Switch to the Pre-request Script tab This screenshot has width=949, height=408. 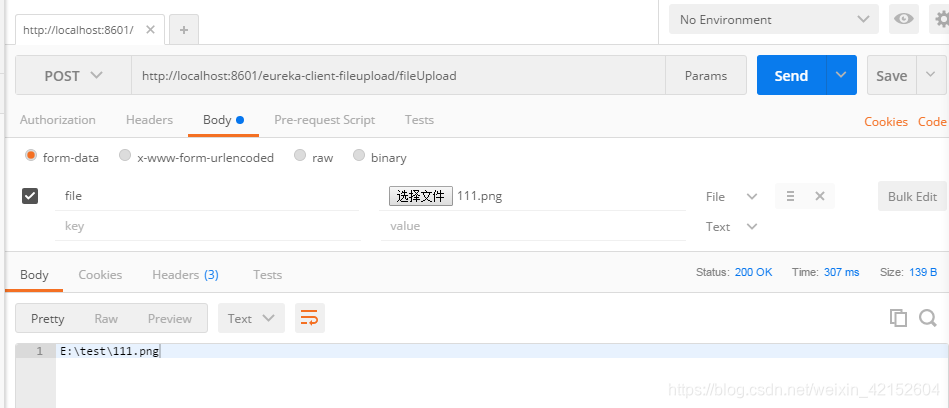coord(324,120)
